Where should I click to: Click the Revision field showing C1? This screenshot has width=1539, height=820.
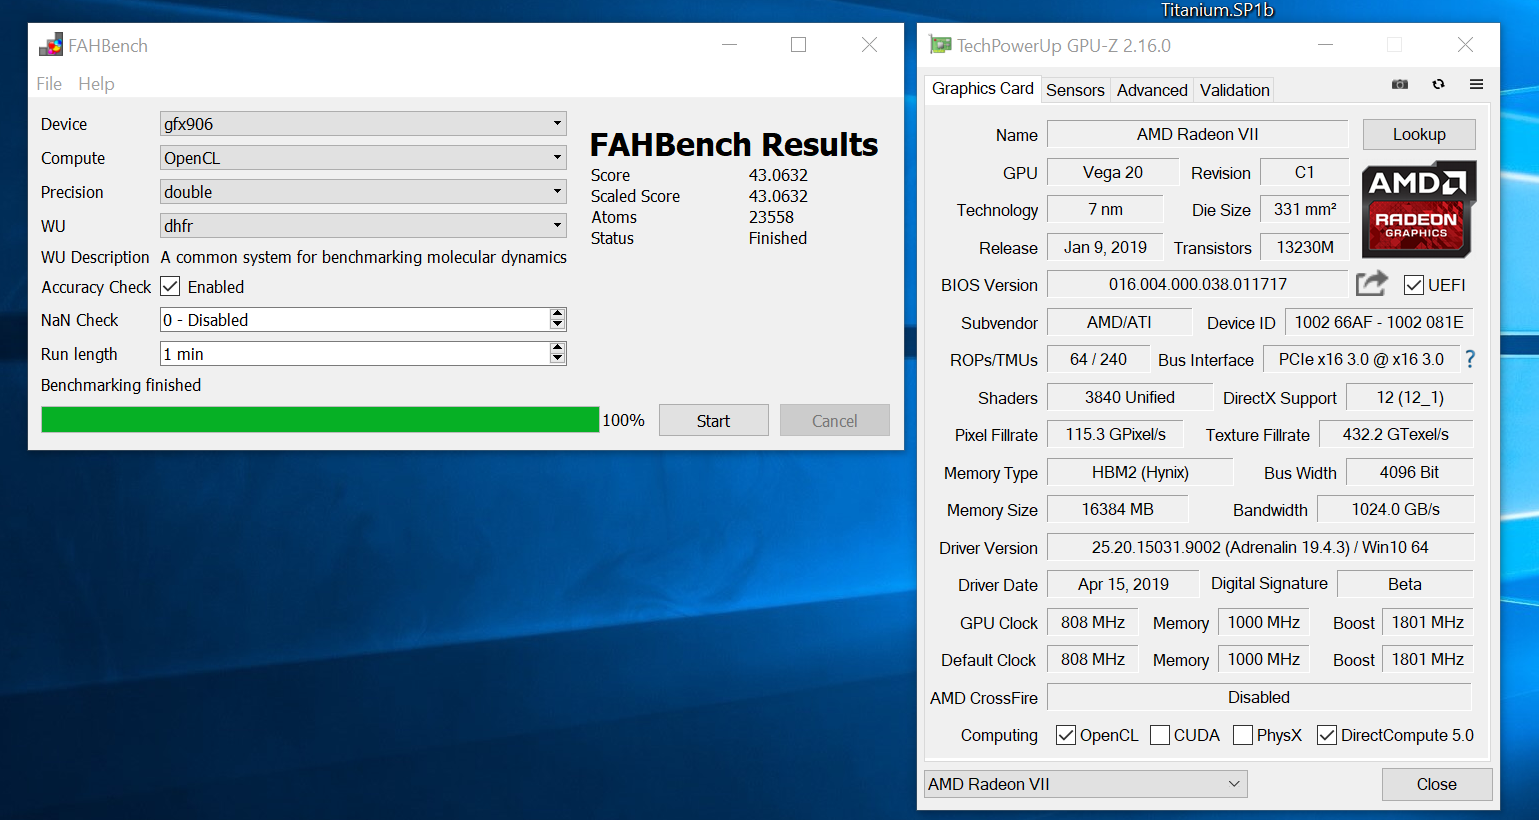(x=1304, y=172)
